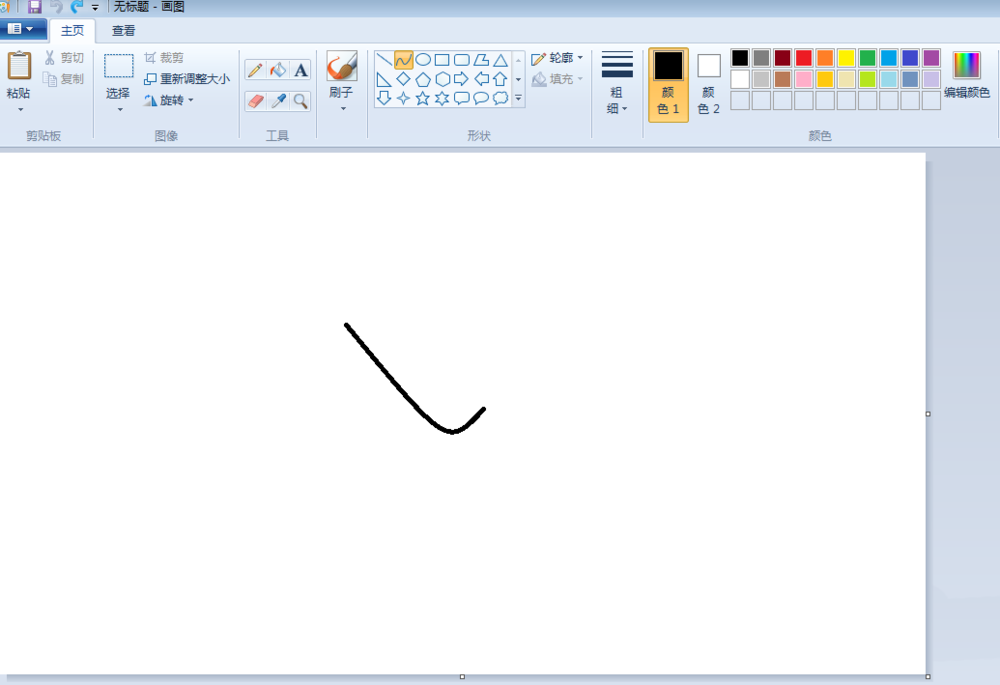The width and height of the screenshot is (1000, 685).
Task: Open the 主页 ribbon tab
Action: [72, 31]
